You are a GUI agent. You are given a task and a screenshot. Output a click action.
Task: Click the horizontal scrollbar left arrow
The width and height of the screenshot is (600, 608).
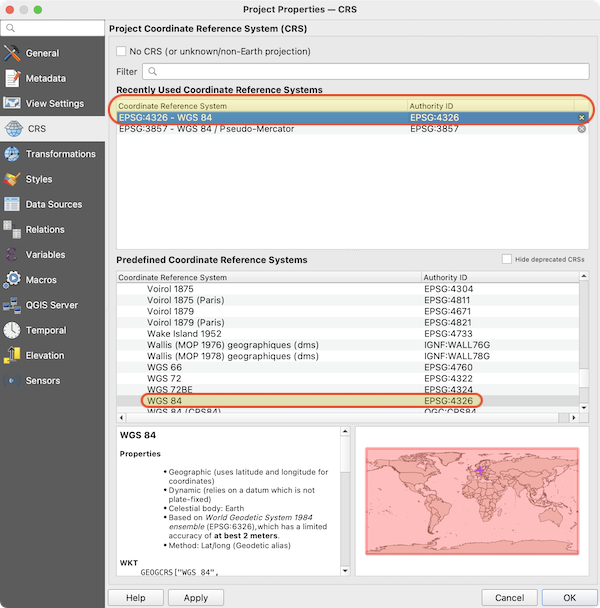(122, 418)
